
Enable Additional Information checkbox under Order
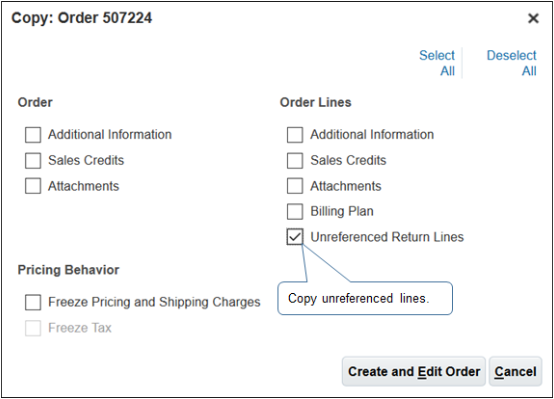point(33,135)
